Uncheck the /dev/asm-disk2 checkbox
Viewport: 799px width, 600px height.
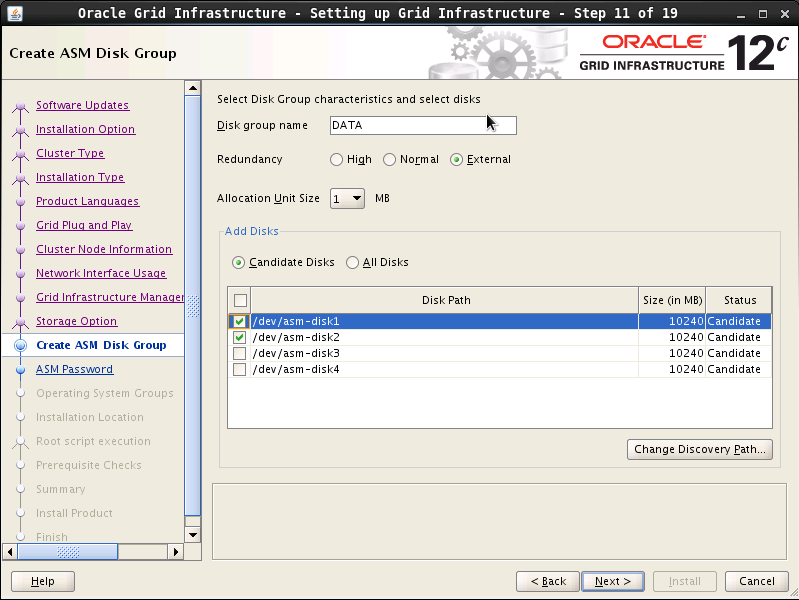pyautogui.click(x=240, y=338)
